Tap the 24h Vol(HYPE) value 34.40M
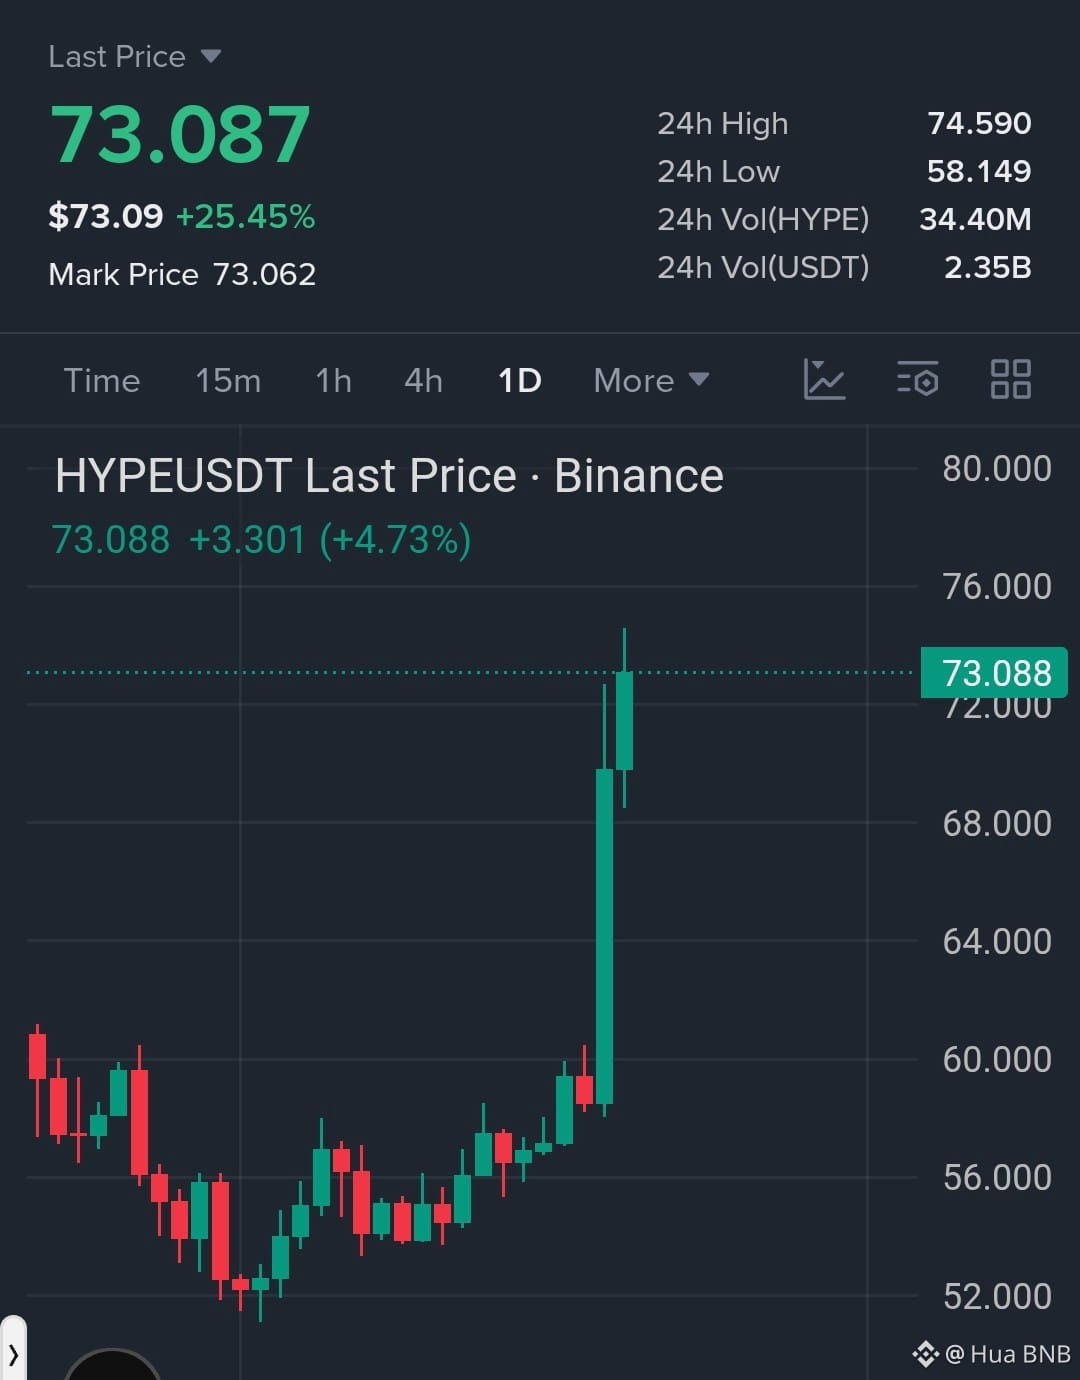The height and width of the screenshot is (1380, 1080). [x=975, y=219]
